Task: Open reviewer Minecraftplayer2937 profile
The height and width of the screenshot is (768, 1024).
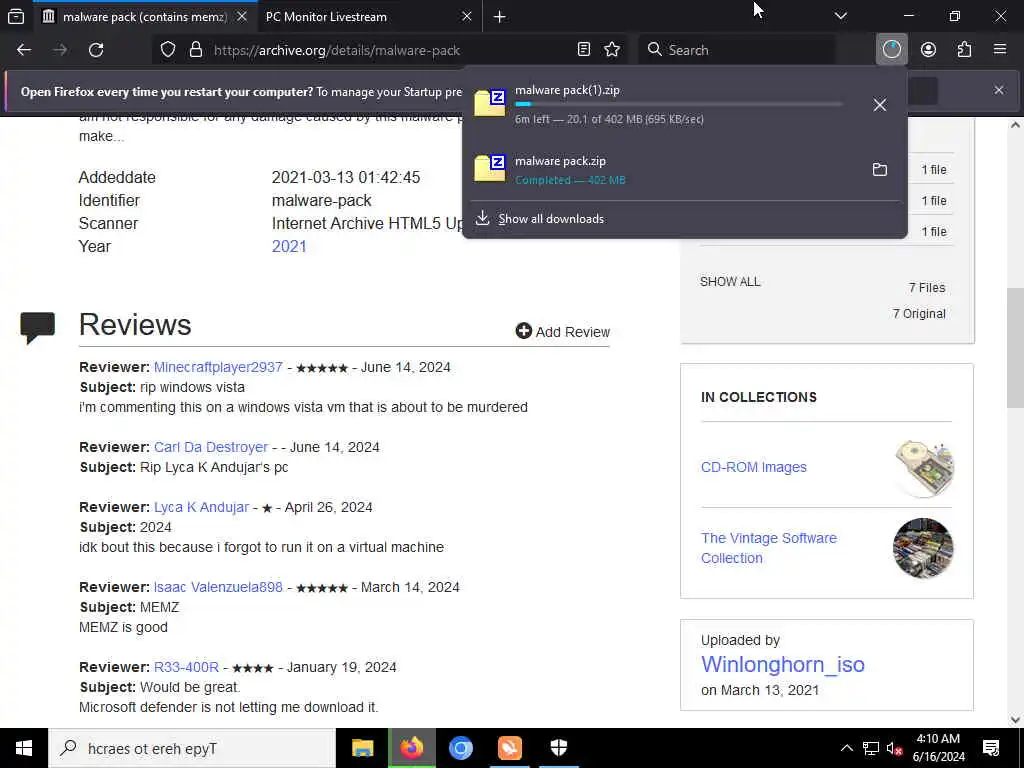Action: (218, 367)
